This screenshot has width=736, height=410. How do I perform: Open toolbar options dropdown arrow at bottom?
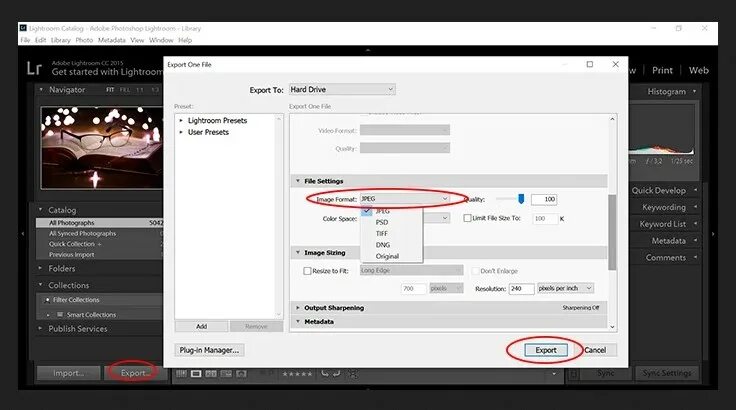554,374
